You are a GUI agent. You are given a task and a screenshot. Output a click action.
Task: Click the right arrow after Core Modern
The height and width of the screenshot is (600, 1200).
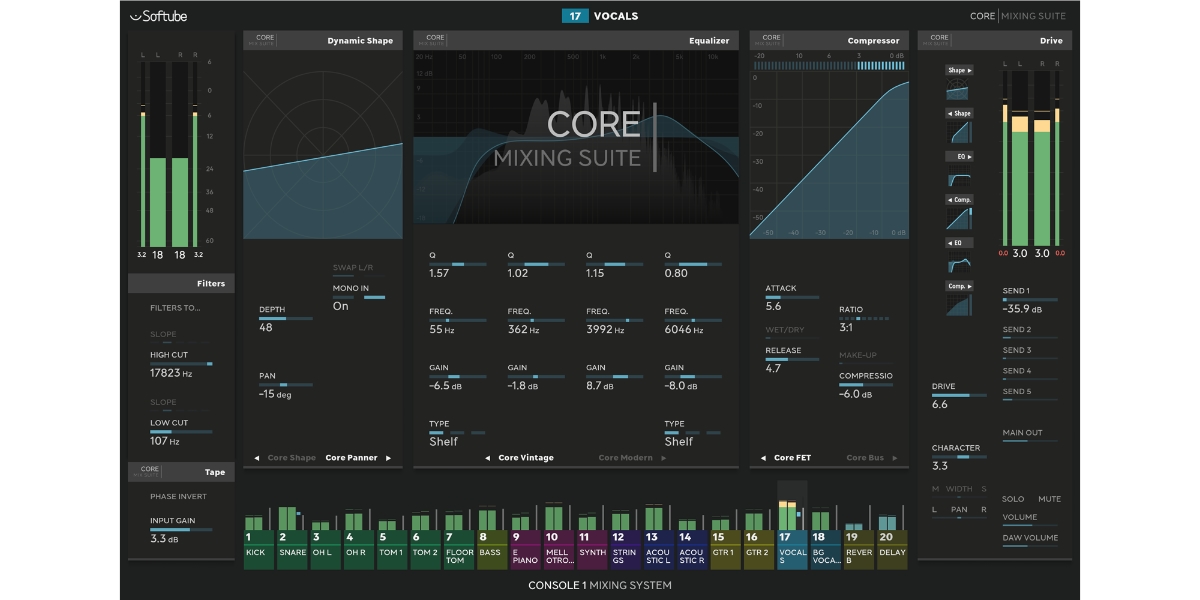click(x=663, y=458)
